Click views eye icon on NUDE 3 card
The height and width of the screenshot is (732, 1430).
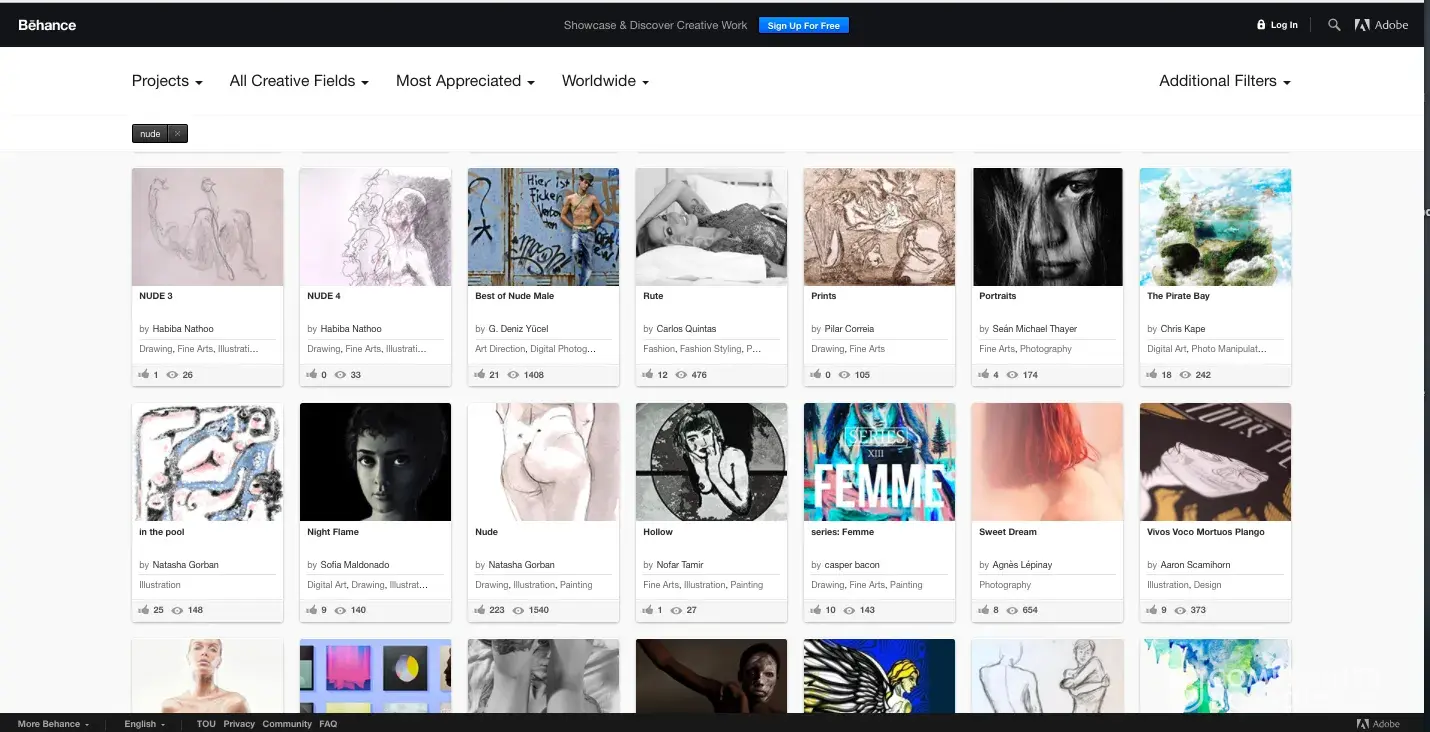pos(172,375)
